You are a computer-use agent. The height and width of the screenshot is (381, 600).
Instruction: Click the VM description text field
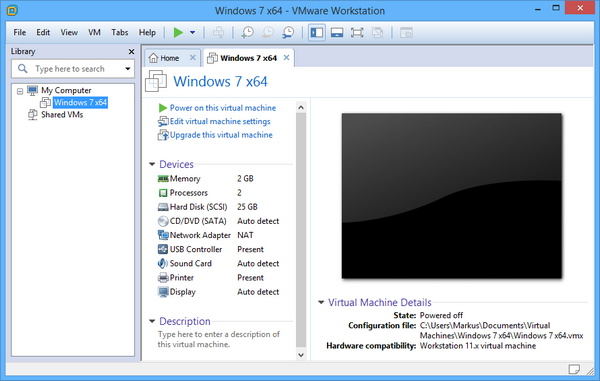(x=219, y=339)
